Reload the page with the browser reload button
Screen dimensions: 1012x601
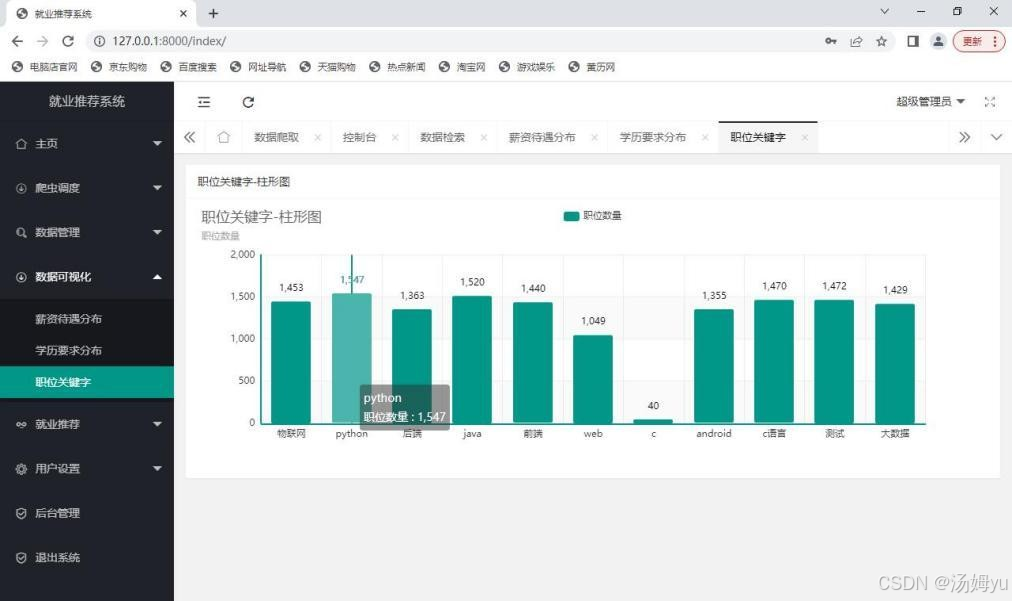click(68, 41)
